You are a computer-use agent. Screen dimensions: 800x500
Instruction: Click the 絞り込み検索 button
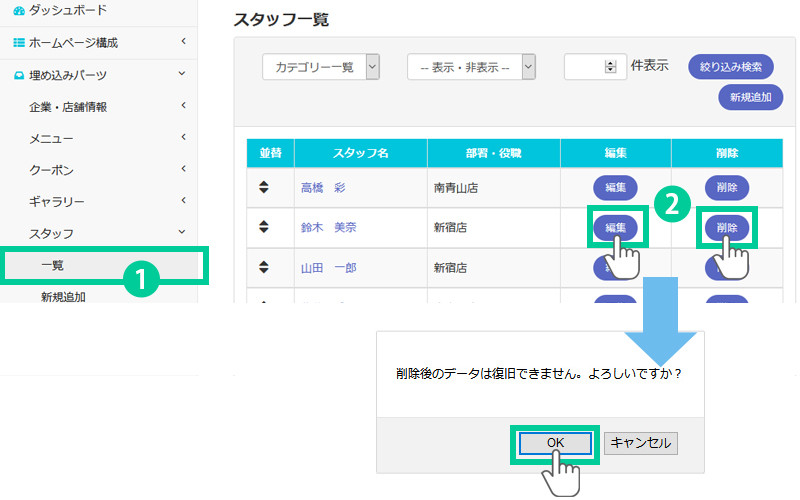[731, 67]
